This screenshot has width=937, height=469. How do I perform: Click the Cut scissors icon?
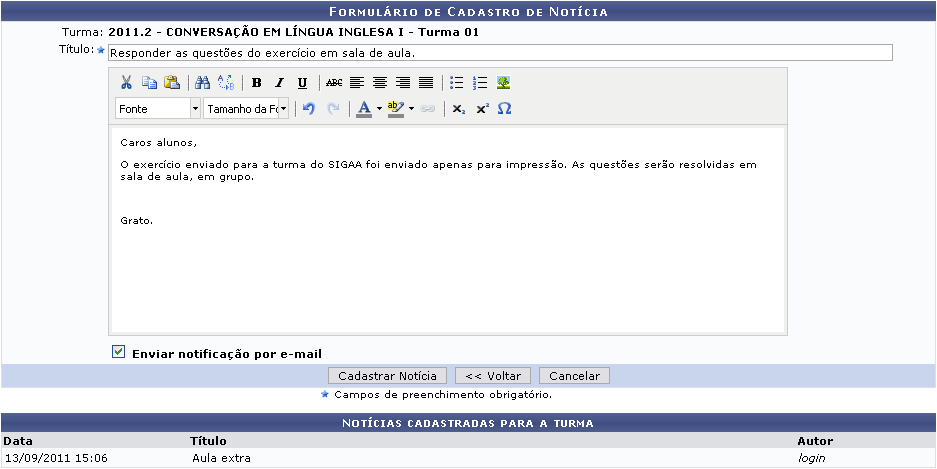[126, 83]
